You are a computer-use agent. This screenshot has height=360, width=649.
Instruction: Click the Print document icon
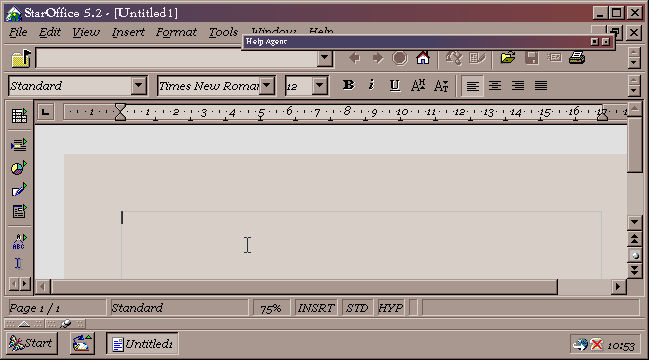(577, 58)
